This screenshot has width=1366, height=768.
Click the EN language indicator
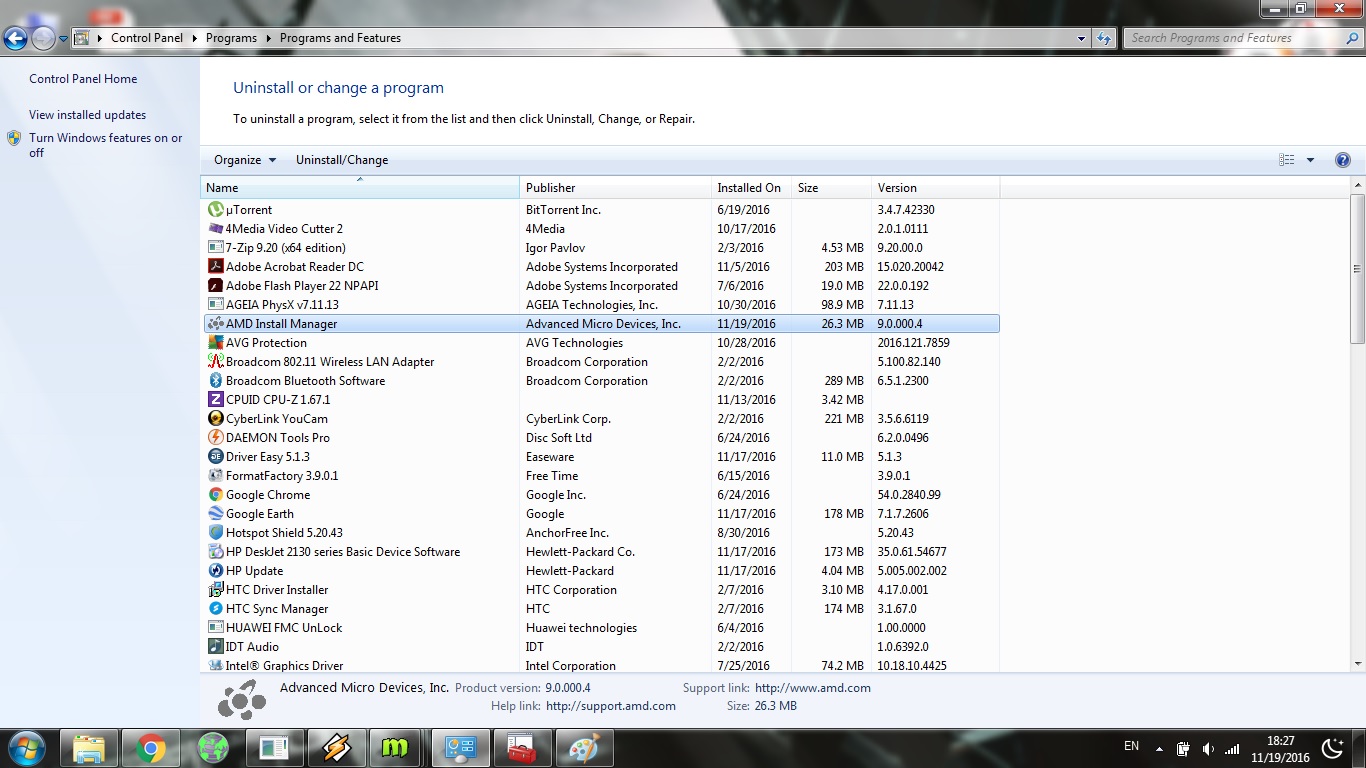(x=1131, y=746)
